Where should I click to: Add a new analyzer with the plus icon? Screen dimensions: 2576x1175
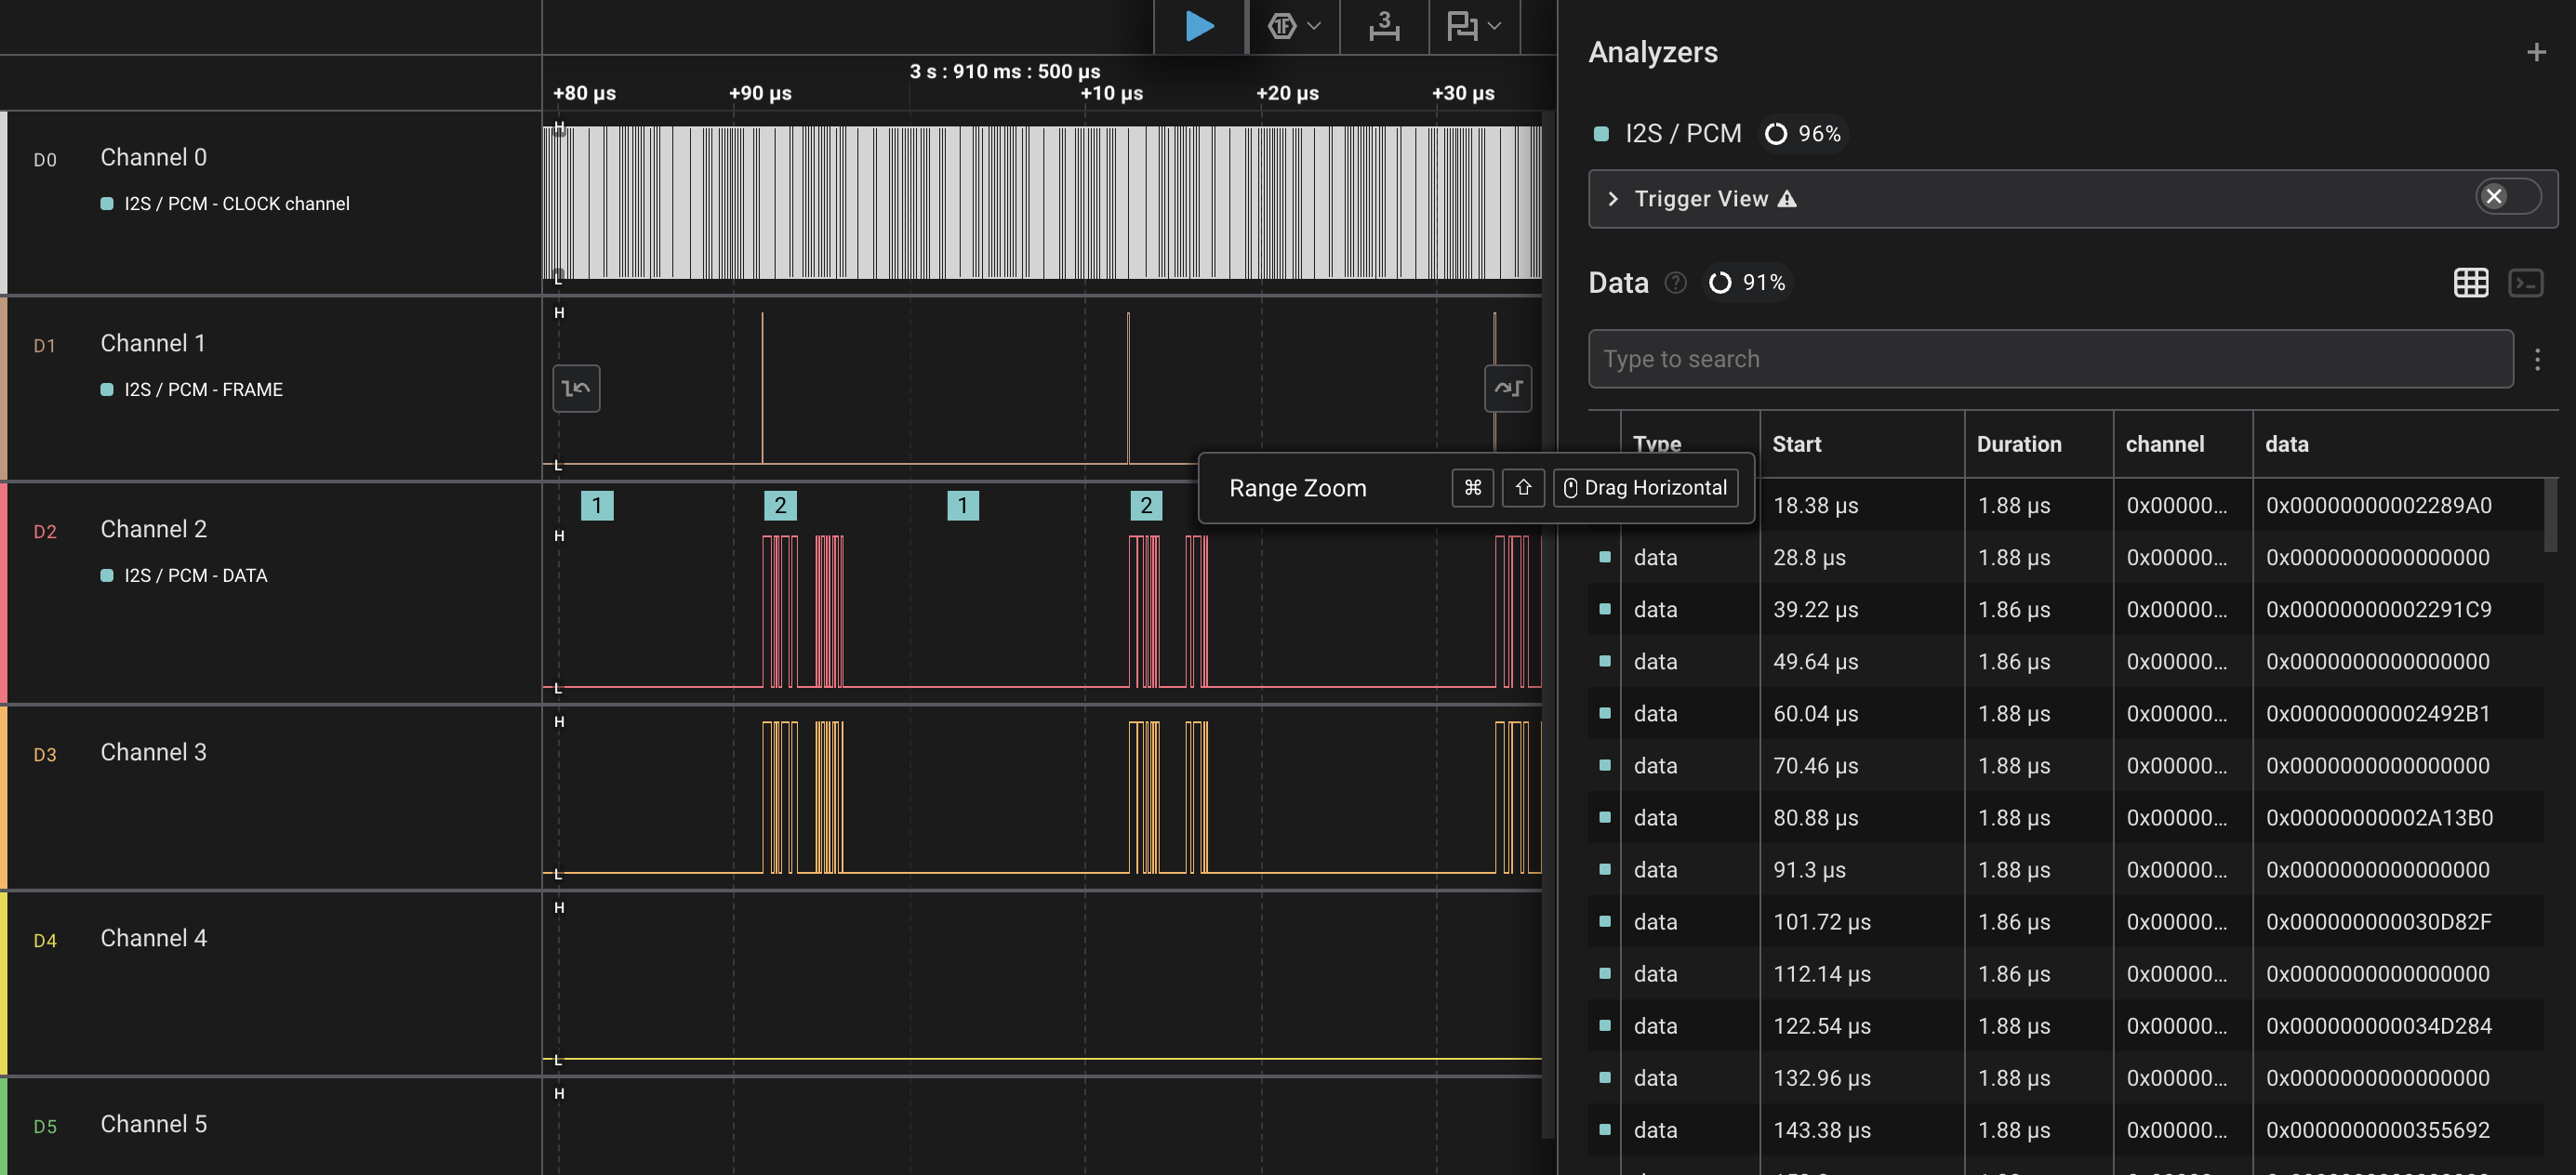(x=2536, y=52)
